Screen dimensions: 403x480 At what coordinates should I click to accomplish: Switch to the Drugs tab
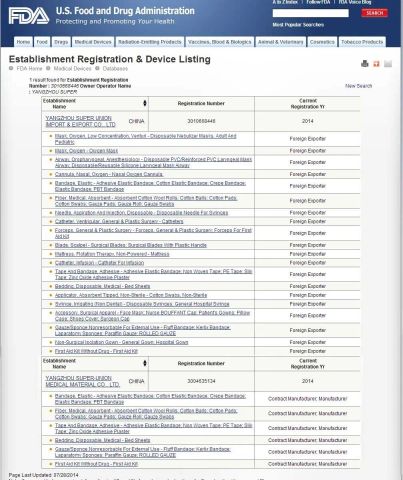(61, 42)
